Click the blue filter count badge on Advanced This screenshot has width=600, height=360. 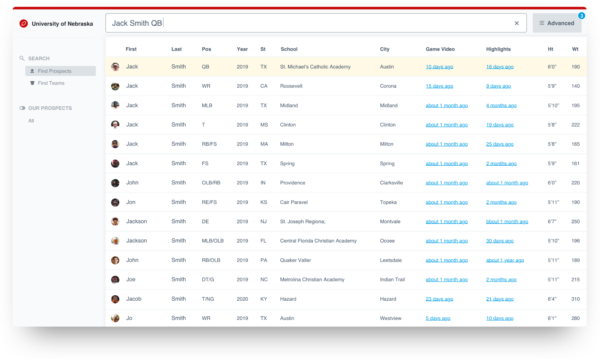click(581, 16)
